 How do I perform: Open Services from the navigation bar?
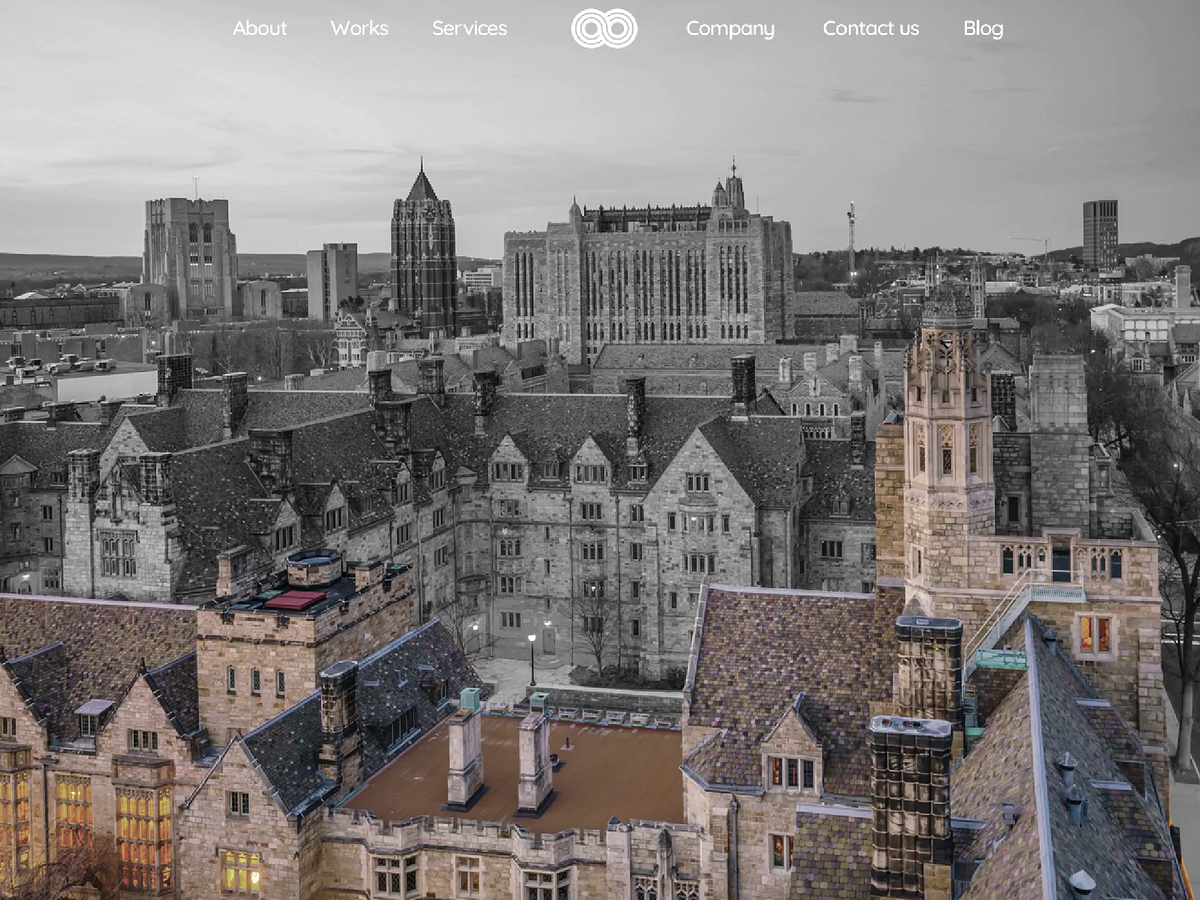click(x=468, y=29)
